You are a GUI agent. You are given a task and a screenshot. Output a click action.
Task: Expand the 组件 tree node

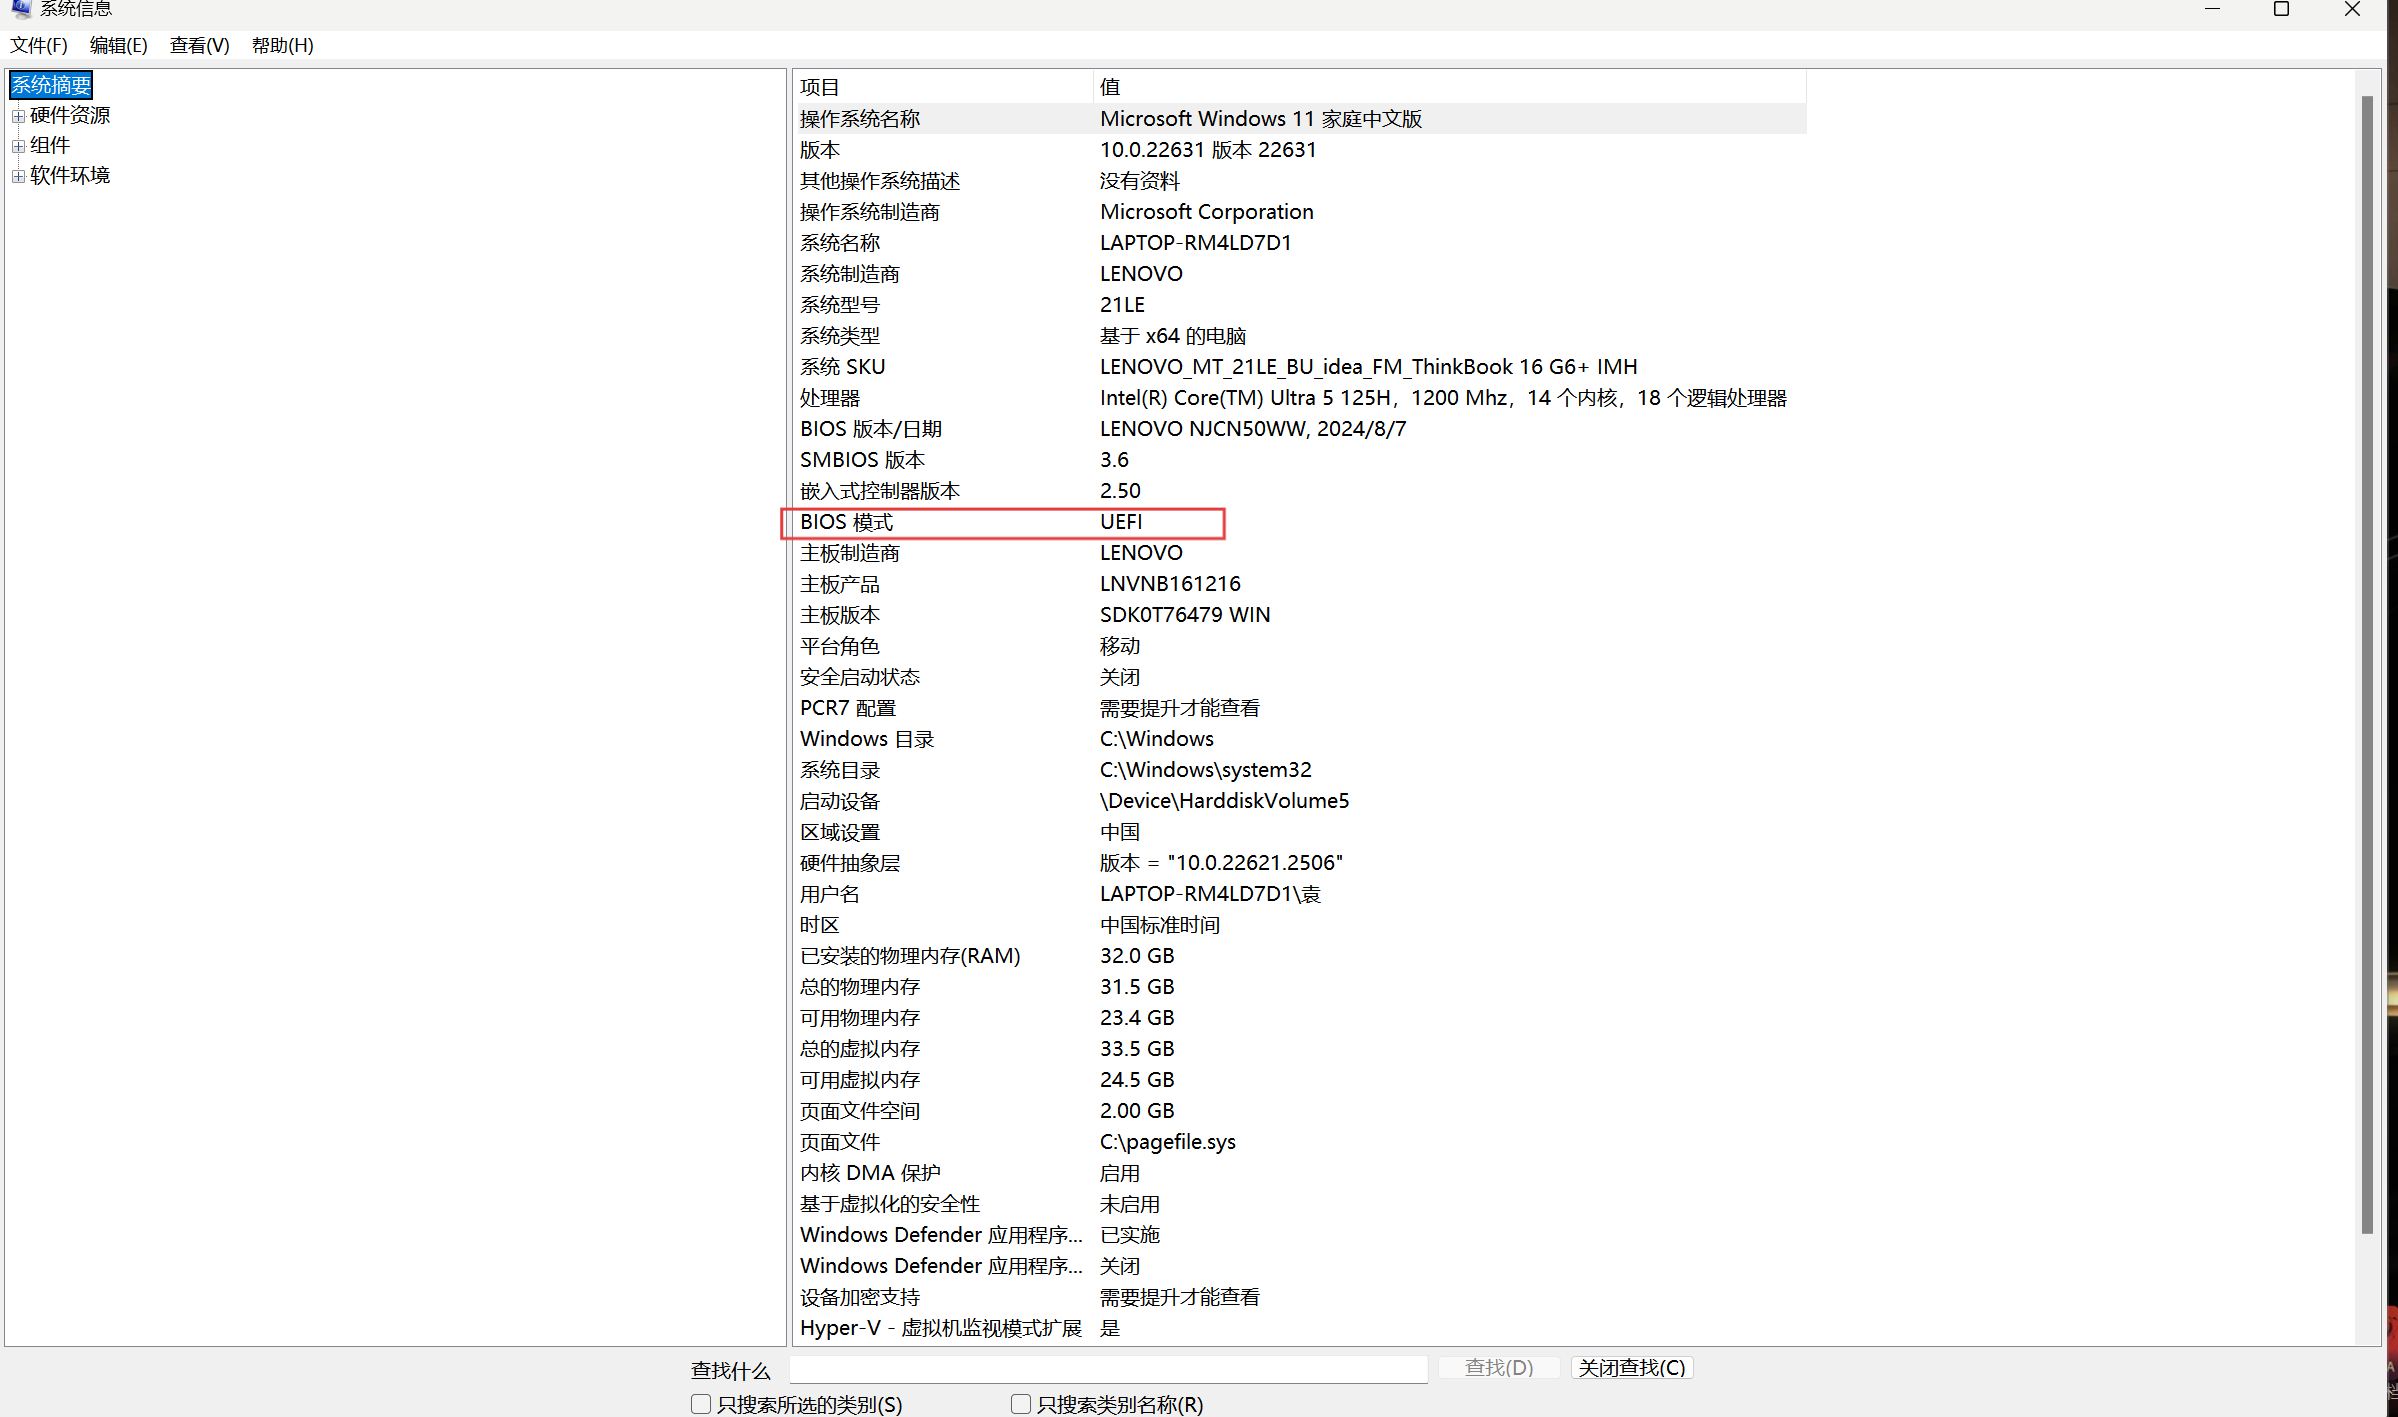18,145
